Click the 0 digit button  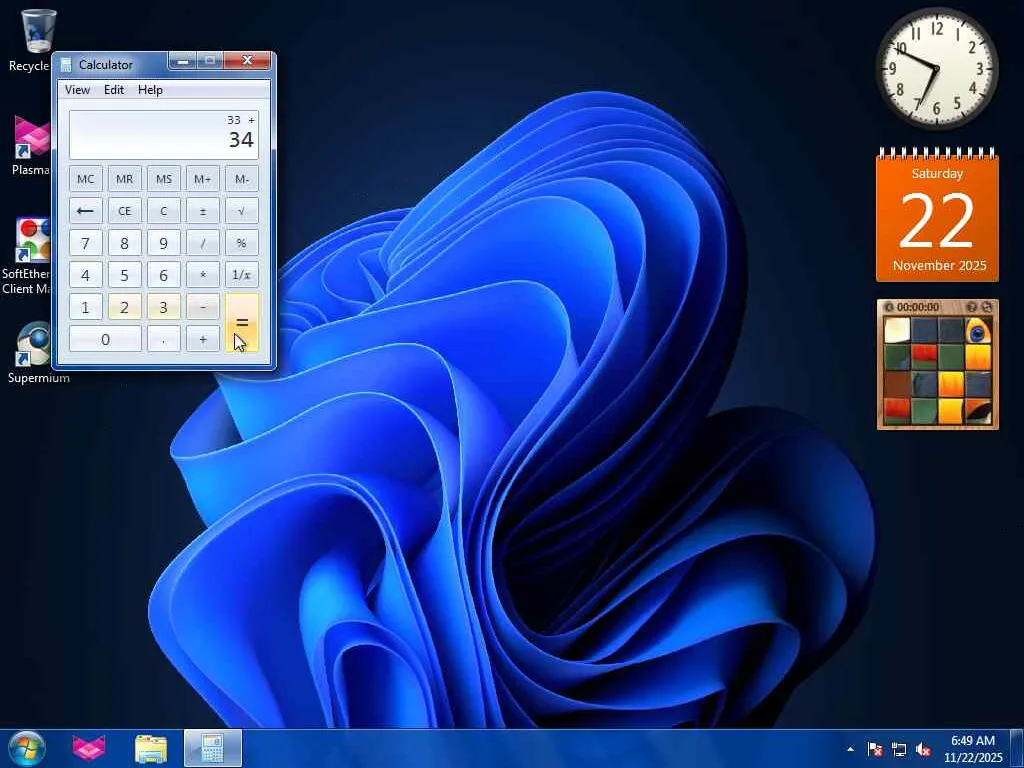coord(105,339)
